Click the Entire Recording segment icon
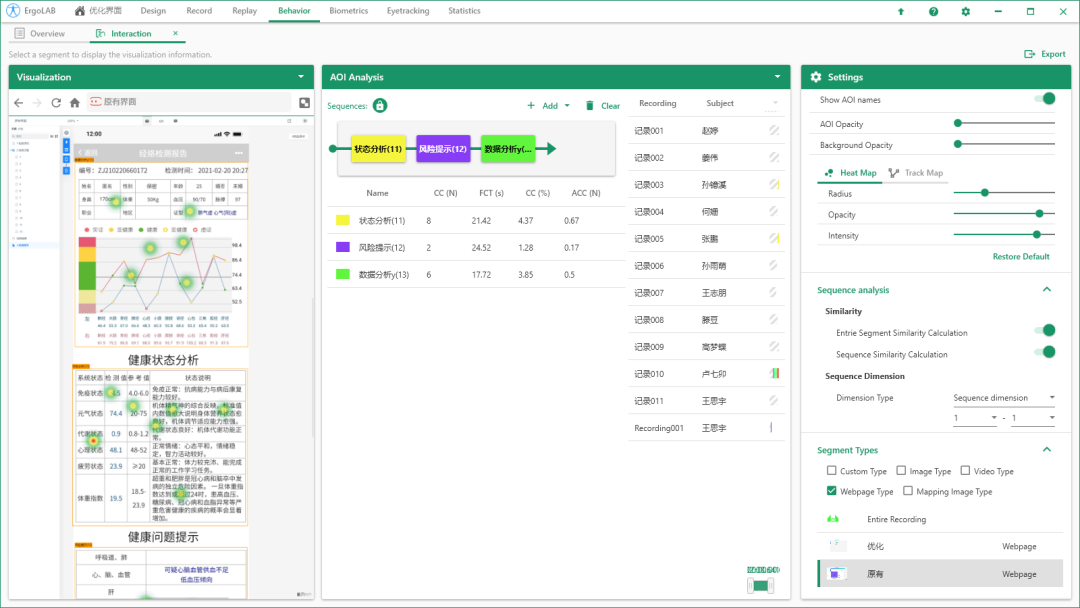Screen dimensions: 1080x608 [833, 519]
